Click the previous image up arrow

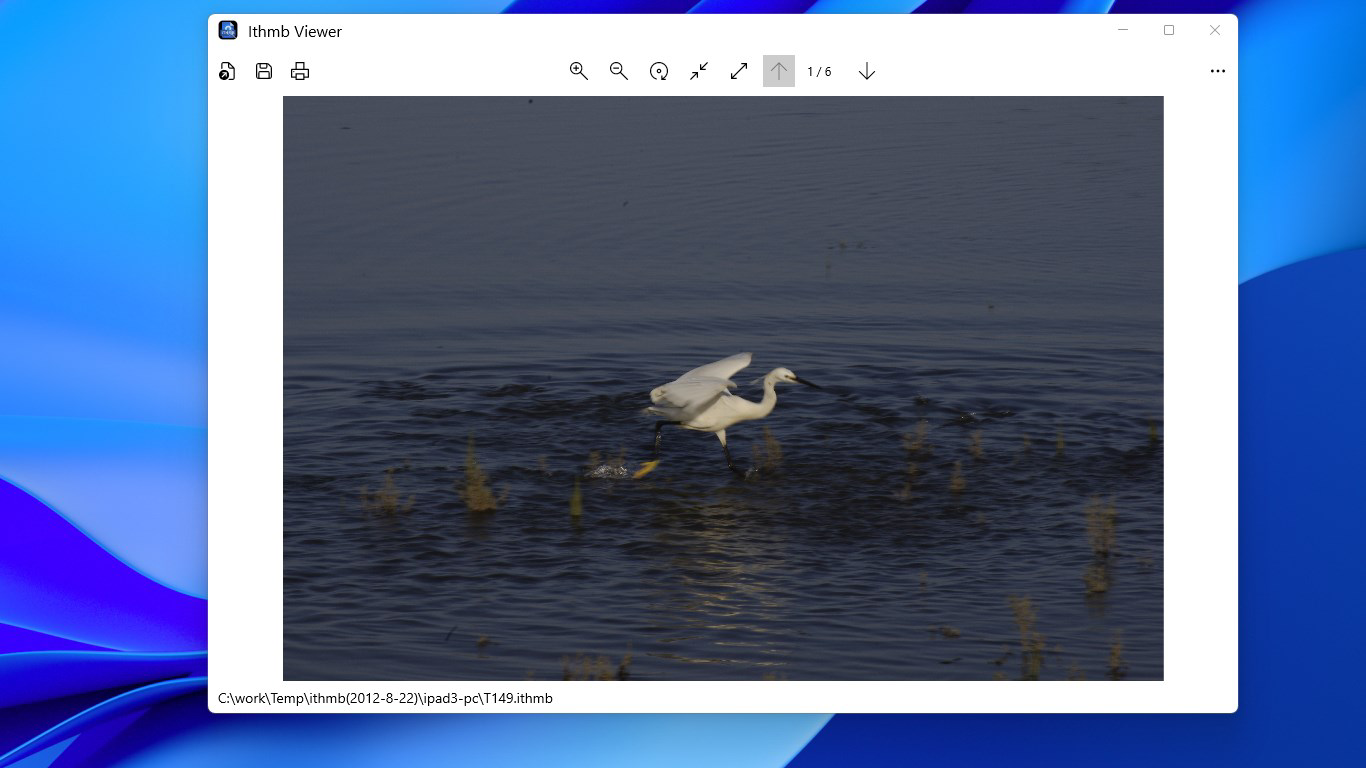click(x=778, y=71)
